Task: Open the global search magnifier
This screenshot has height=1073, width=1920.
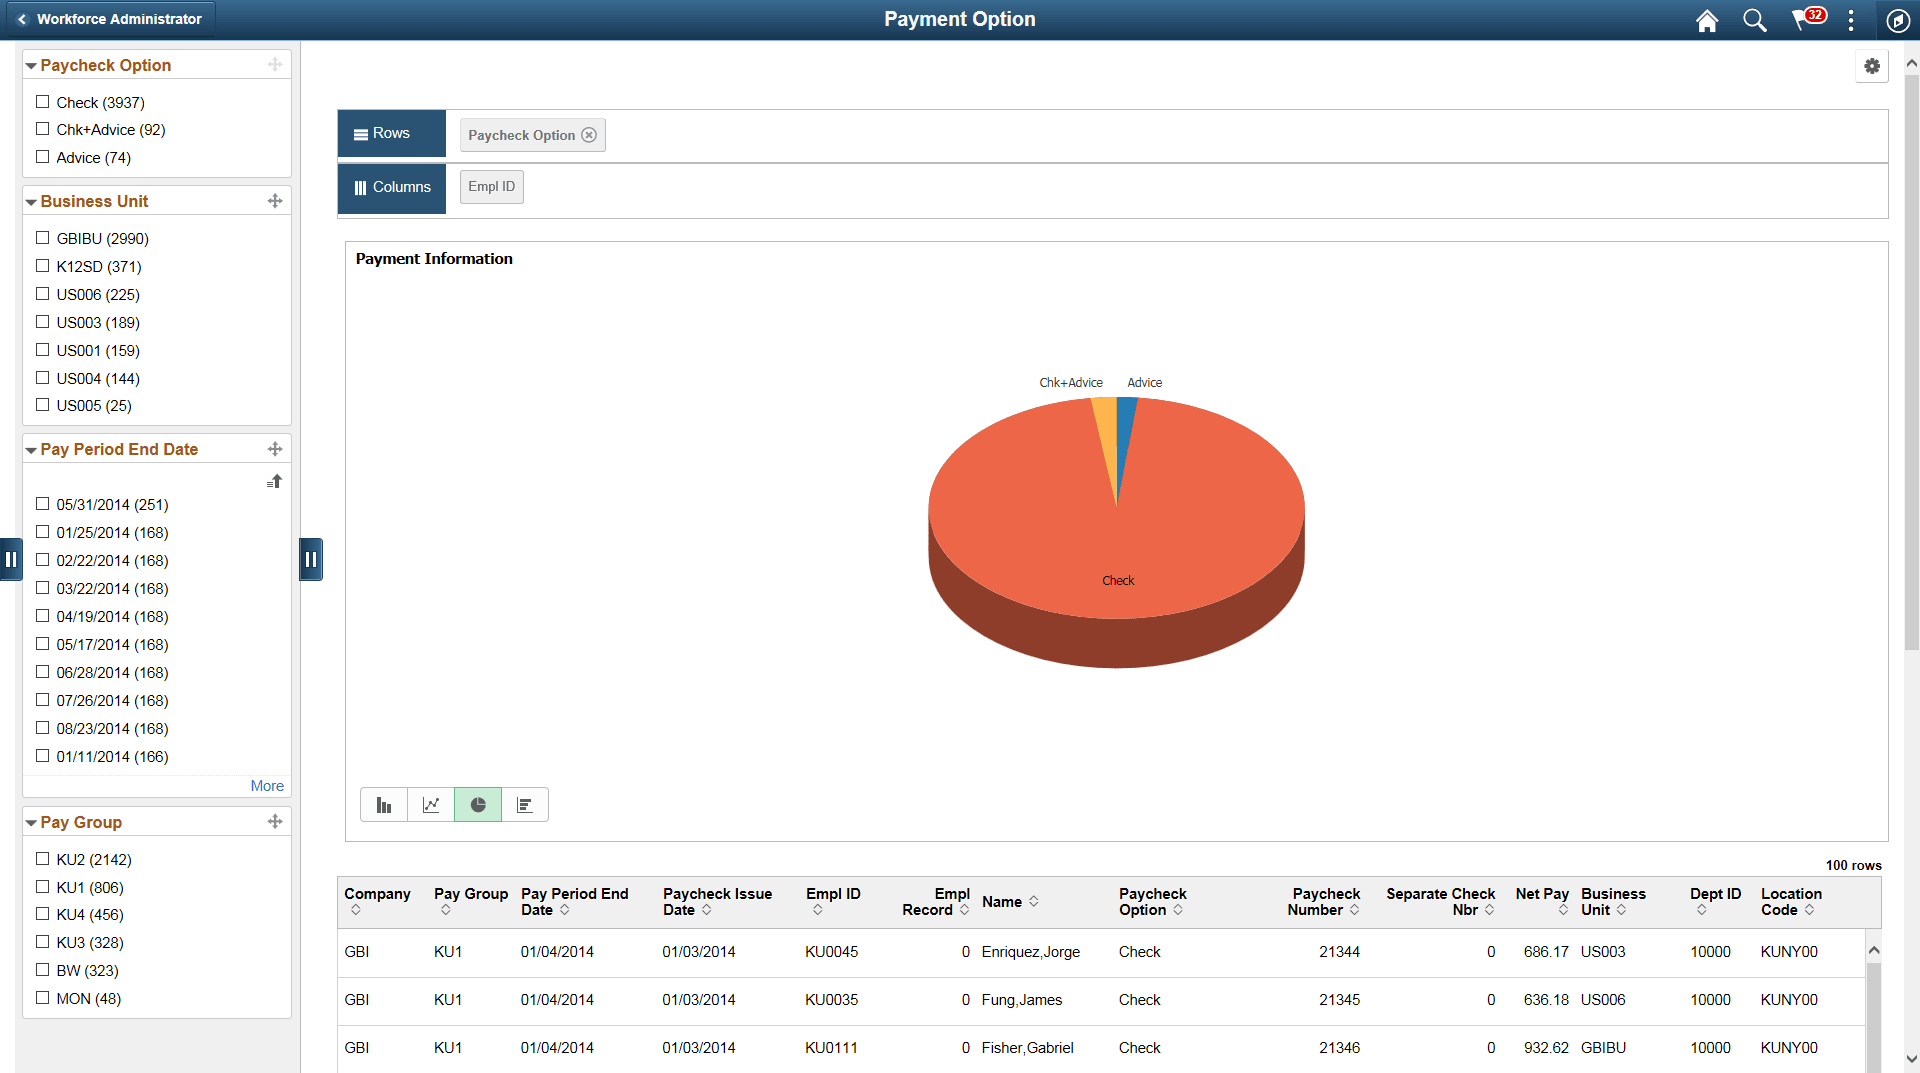Action: click(1753, 19)
